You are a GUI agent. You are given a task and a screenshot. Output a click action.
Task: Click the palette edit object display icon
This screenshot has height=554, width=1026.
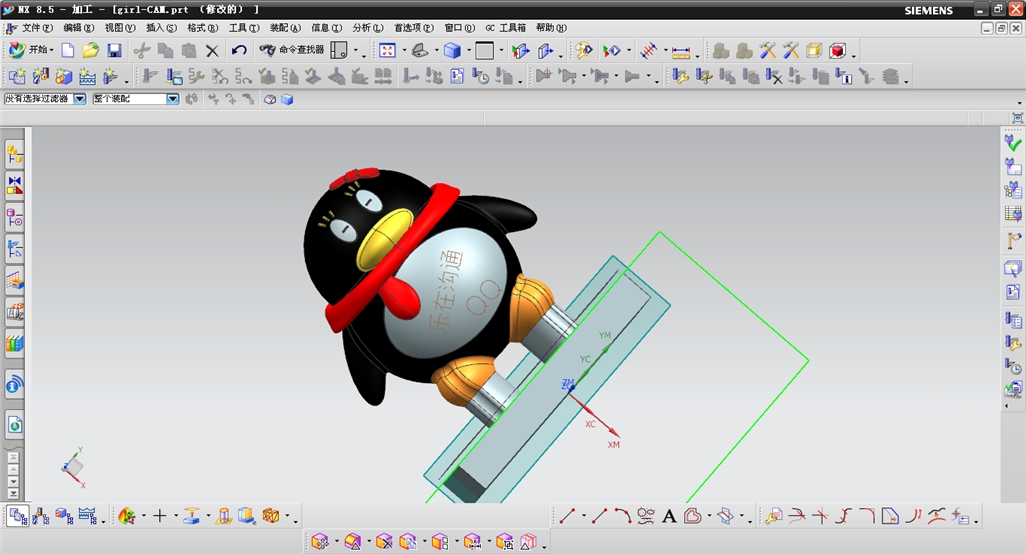(583, 50)
